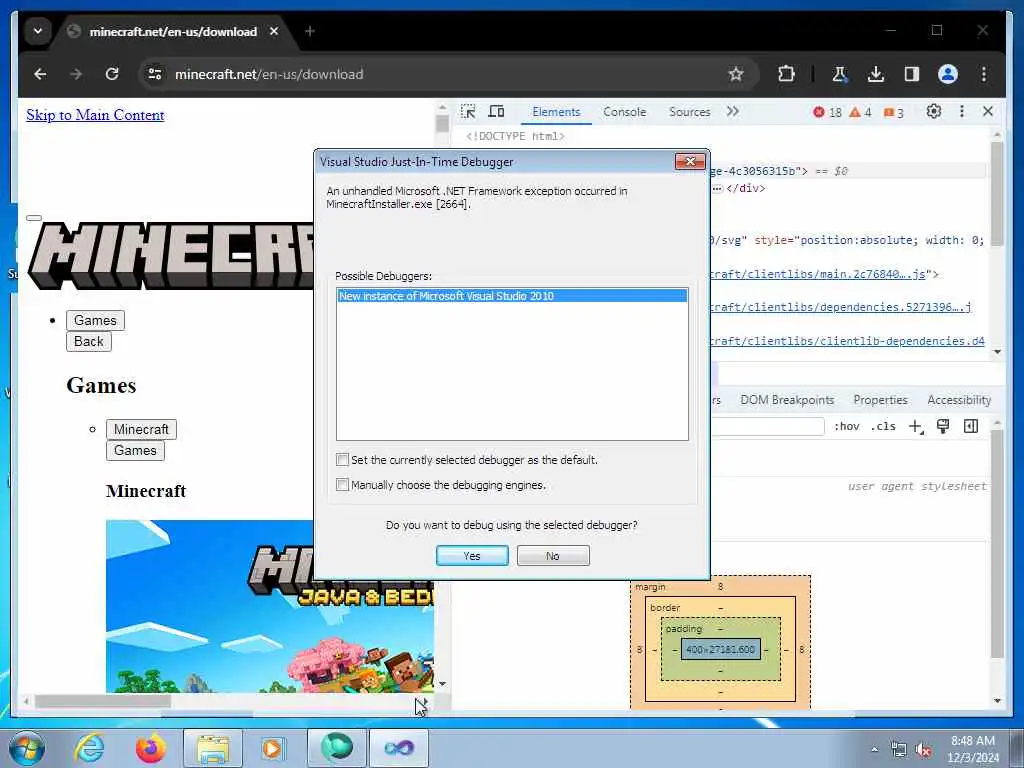The height and width of the screenshot is (768, 1024).
Task: Click muted volume icon in tray
Action: pyautogui.click(x=923, y=750)
